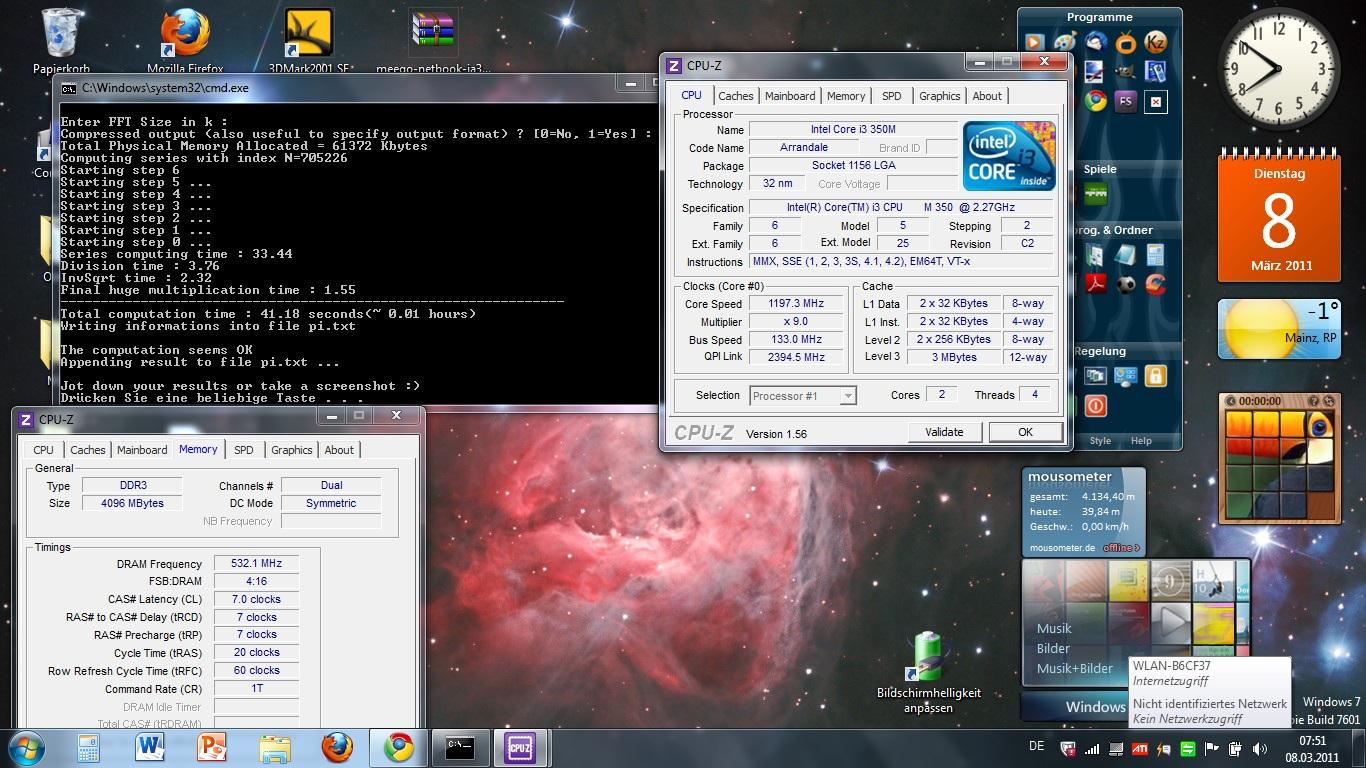
Task: Open Word from the taskbar
Action: pyautogui.click(x=149, y=747)
